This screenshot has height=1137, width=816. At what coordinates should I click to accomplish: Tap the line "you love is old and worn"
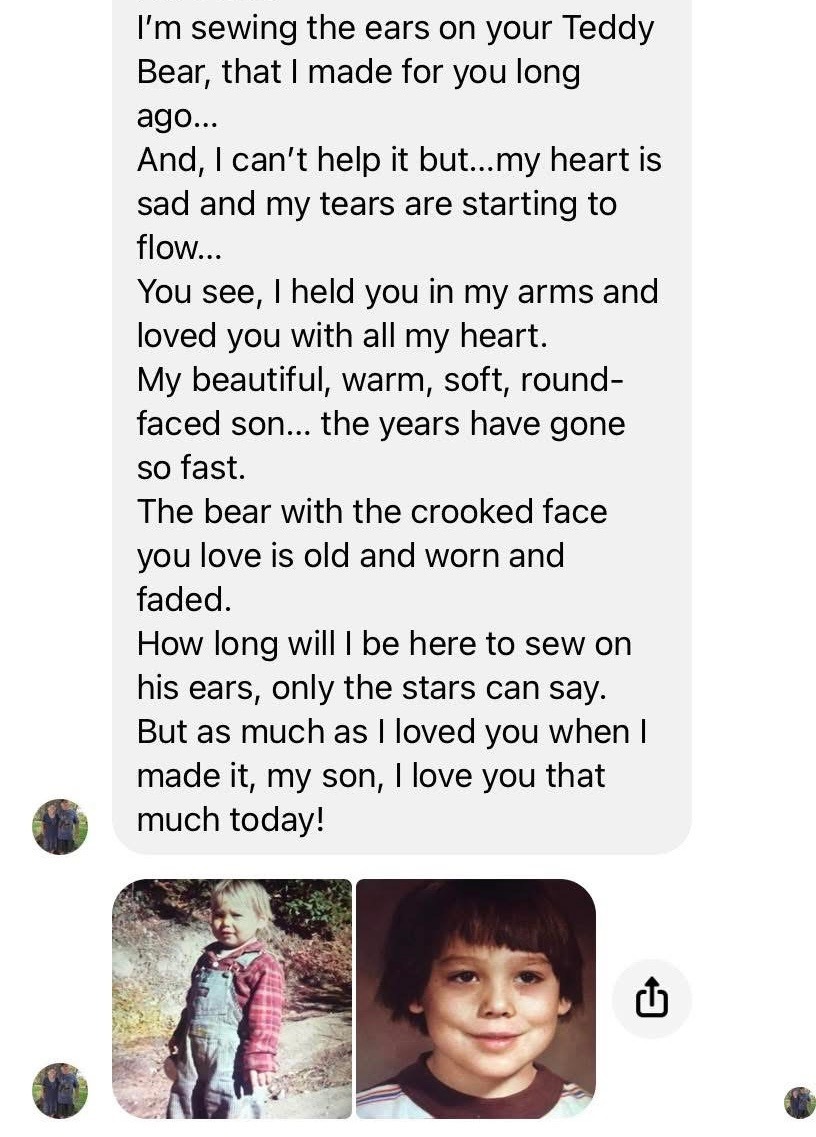coord(350,556)
